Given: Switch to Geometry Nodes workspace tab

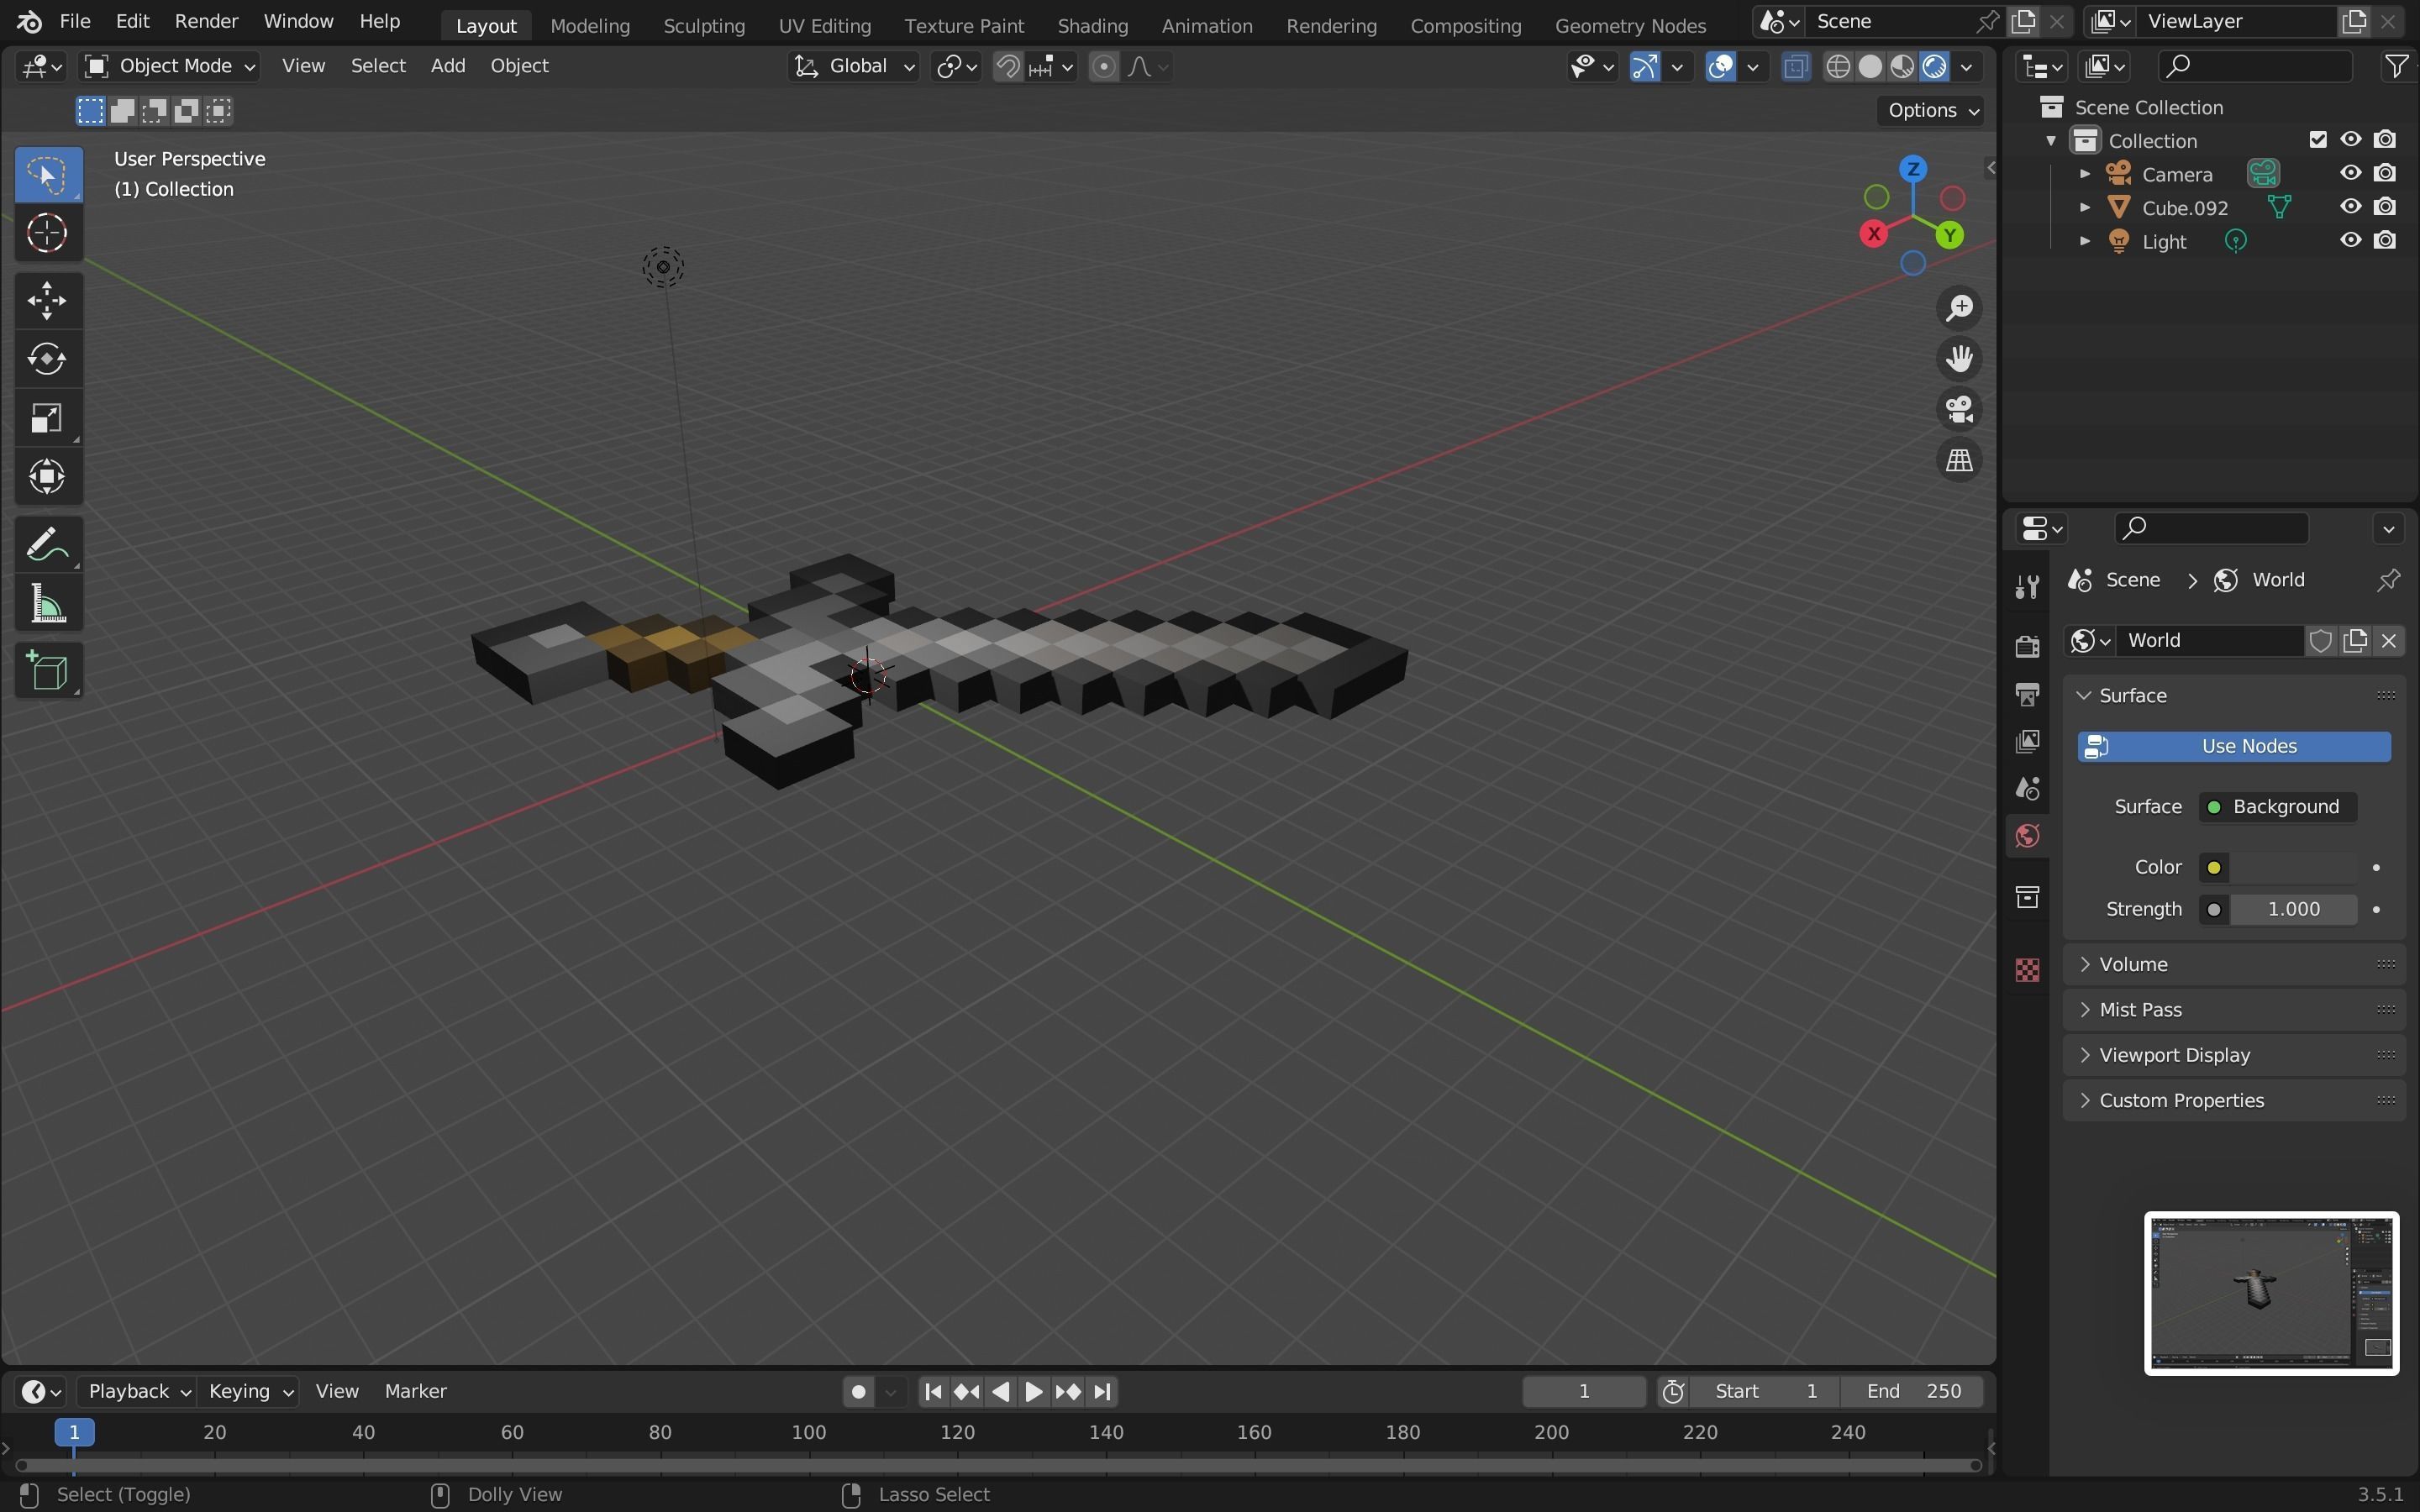Looking at the screenshot, I should point(1630,25).
